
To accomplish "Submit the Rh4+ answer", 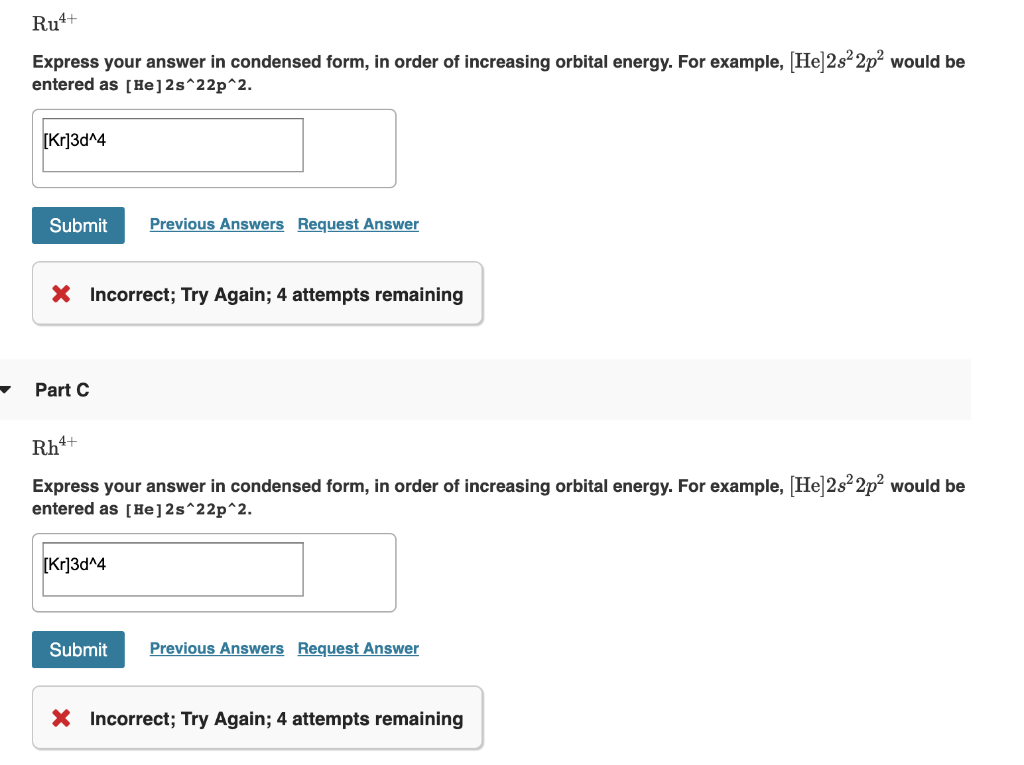I will [x=78, y=649].
